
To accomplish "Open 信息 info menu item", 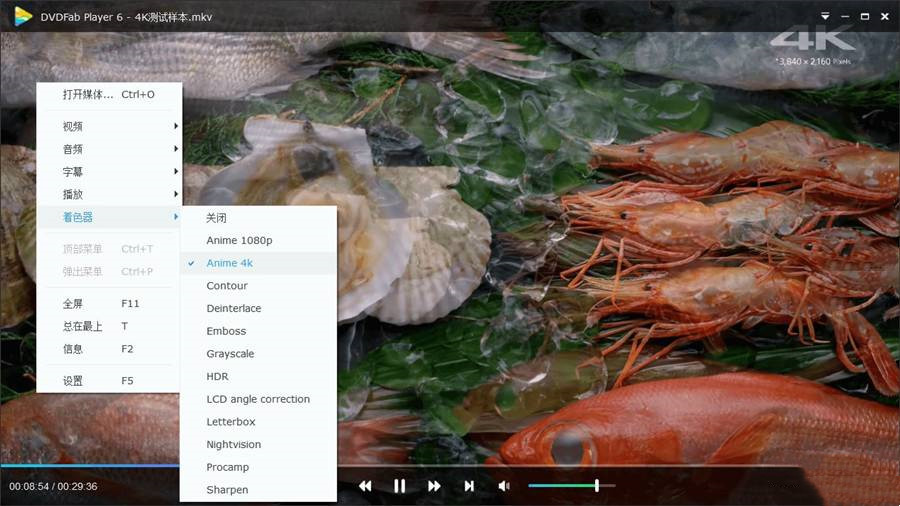I will pos(109,349).
